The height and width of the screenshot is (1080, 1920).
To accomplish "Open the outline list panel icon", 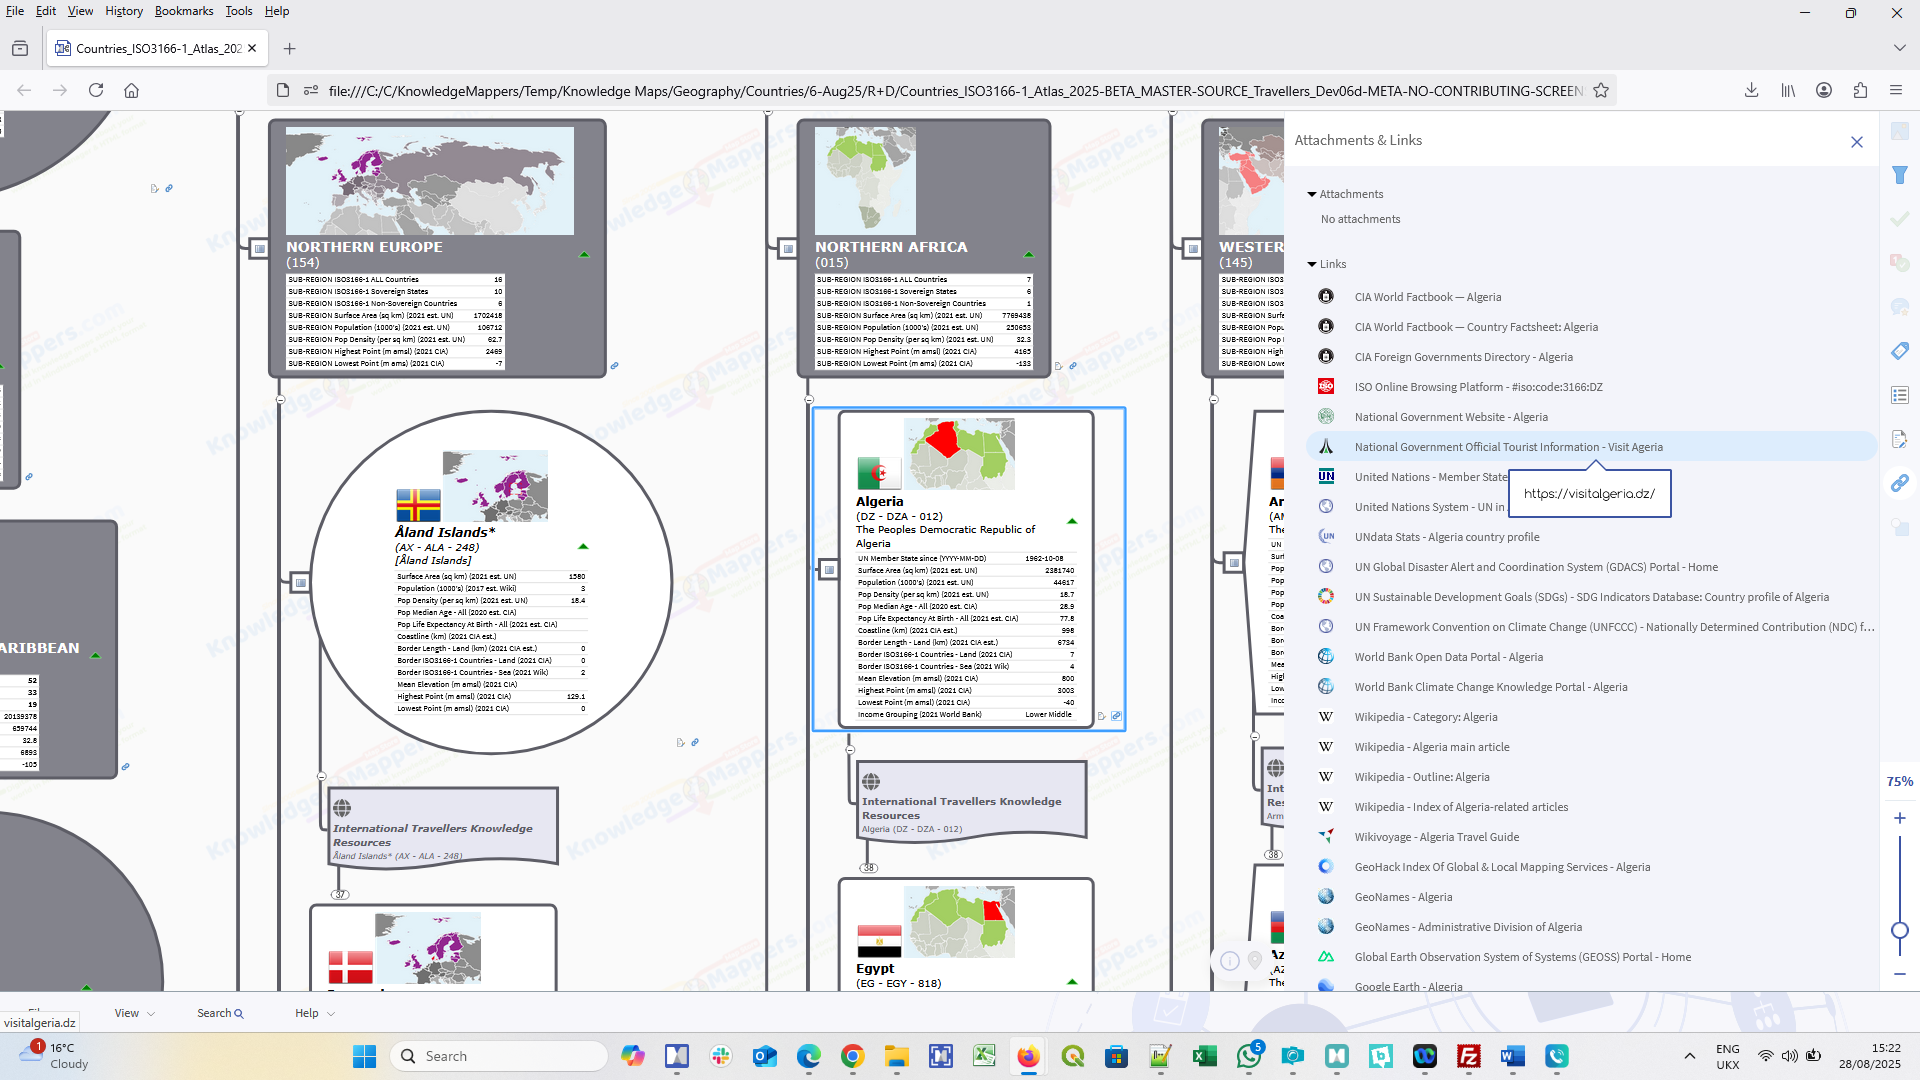I will (1900, 395).
